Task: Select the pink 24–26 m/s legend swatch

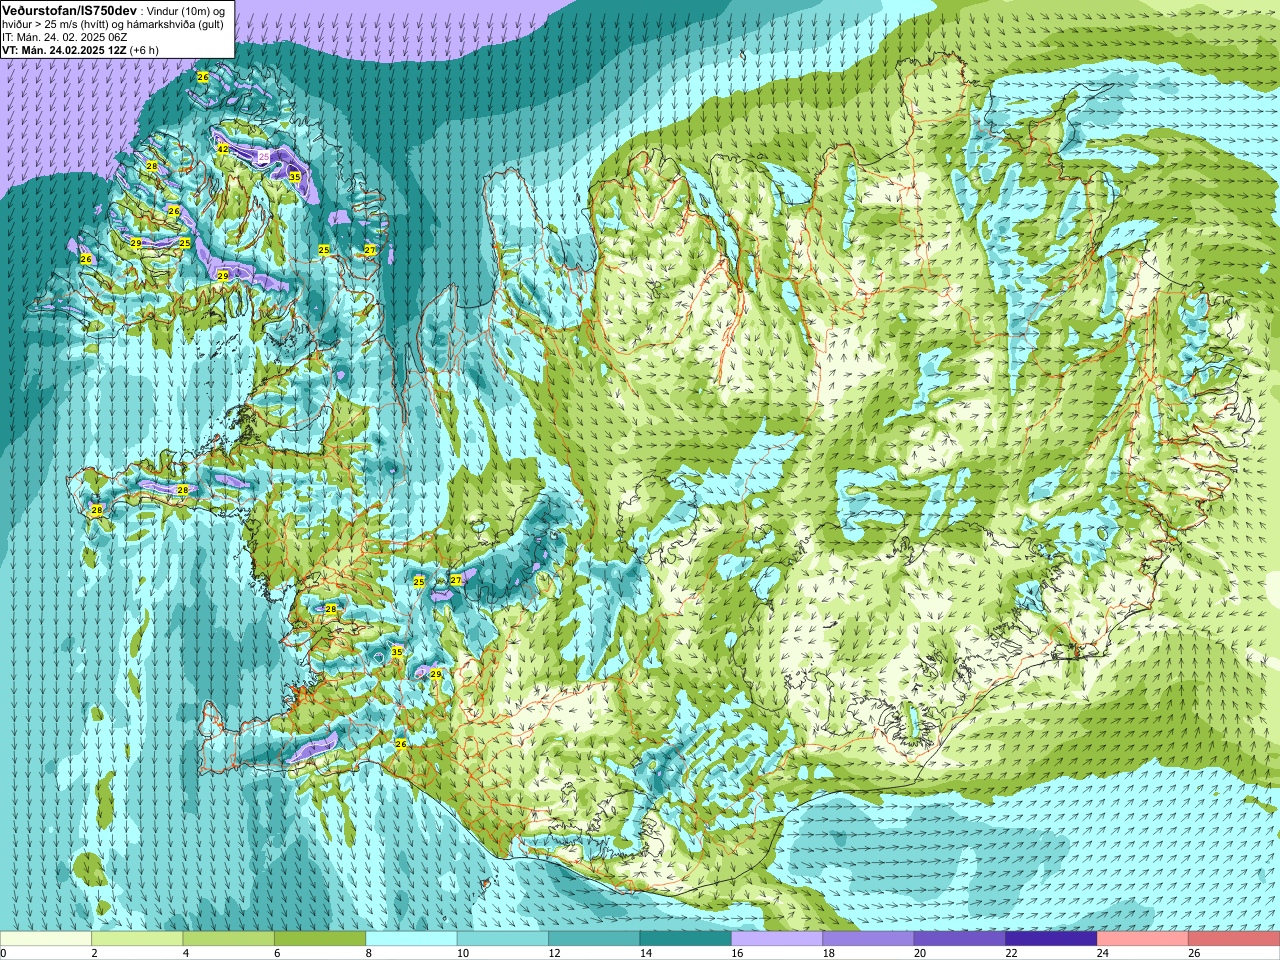Action: (x=1143, y=939)
